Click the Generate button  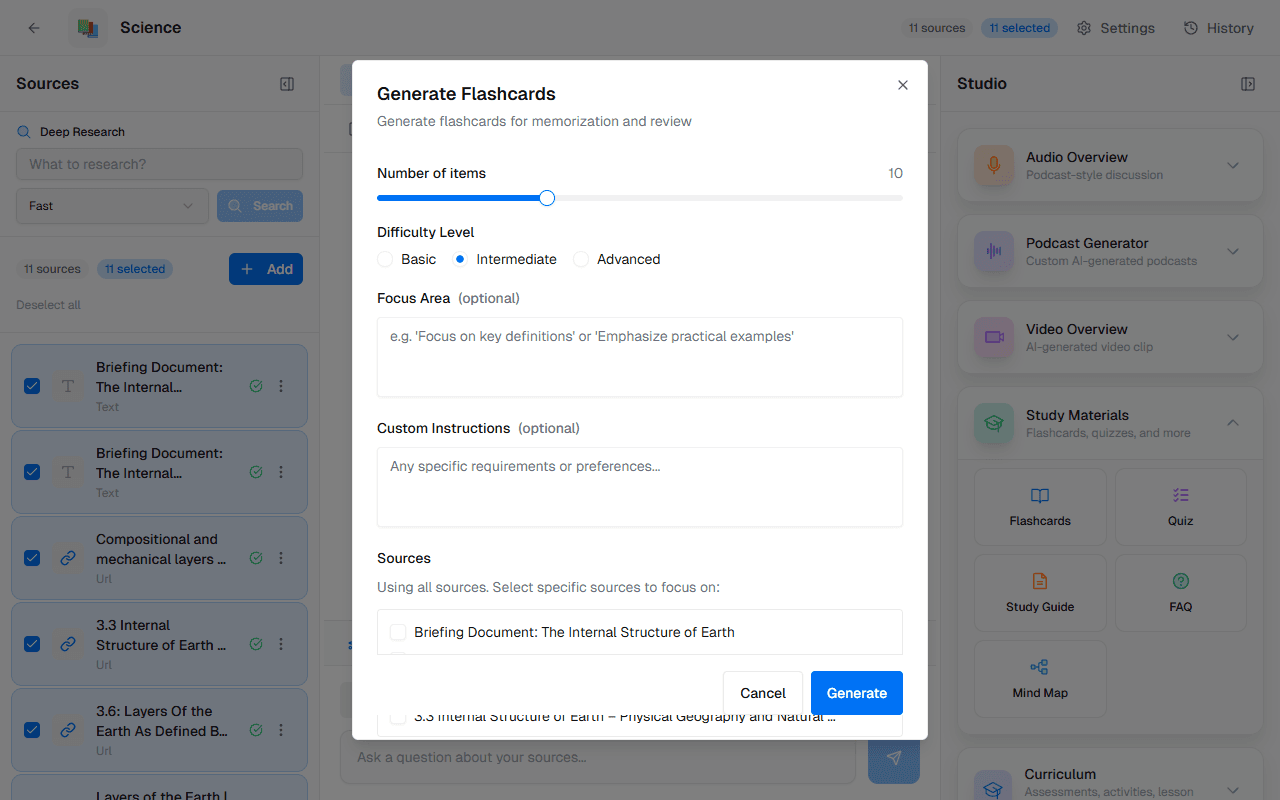coord(856,693)
